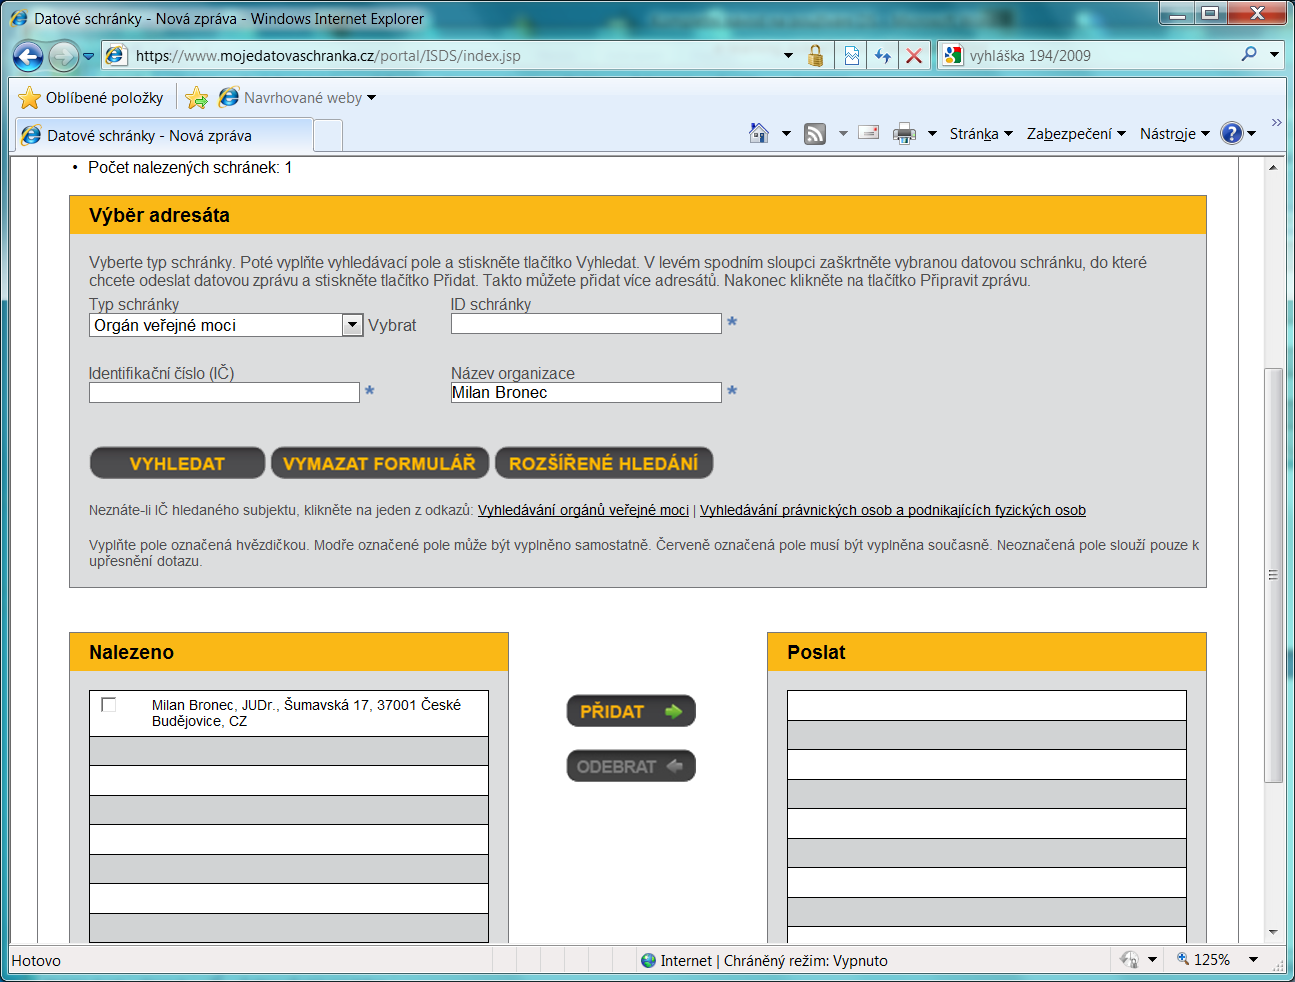This screenshot has width=1295, height=982.
Task: Toggle Compatibility View torn-page icon
Action: coord(851,56)
